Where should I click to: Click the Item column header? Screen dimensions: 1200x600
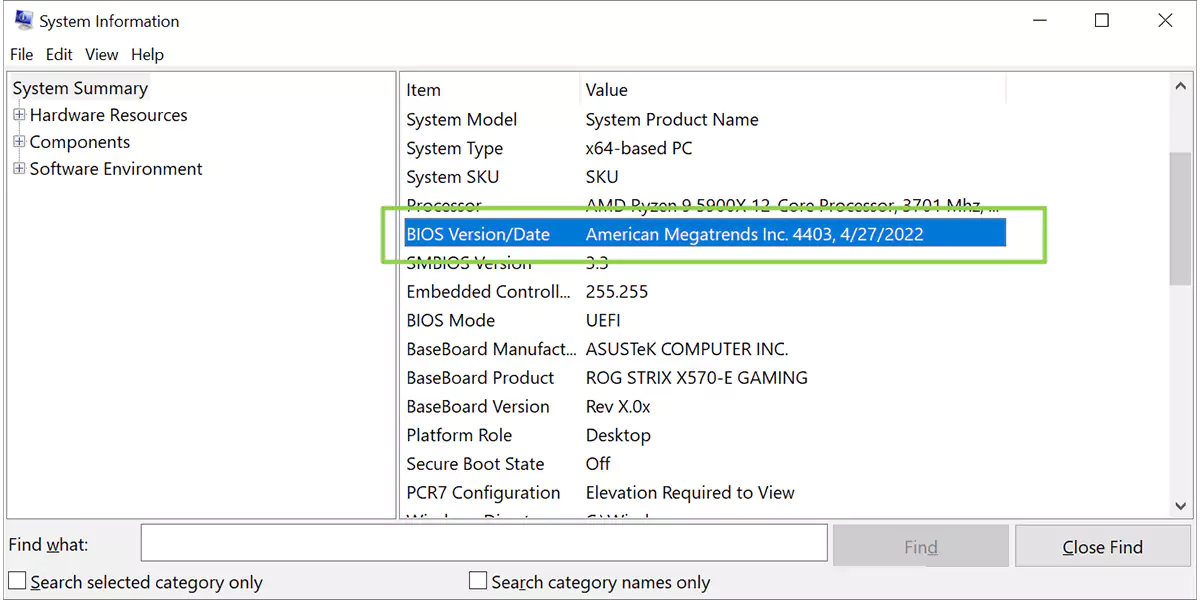tap(490, 90)
